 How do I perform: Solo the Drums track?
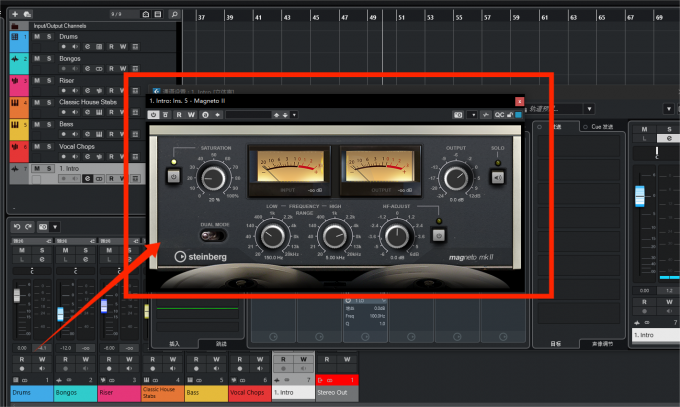coord(49,36)
